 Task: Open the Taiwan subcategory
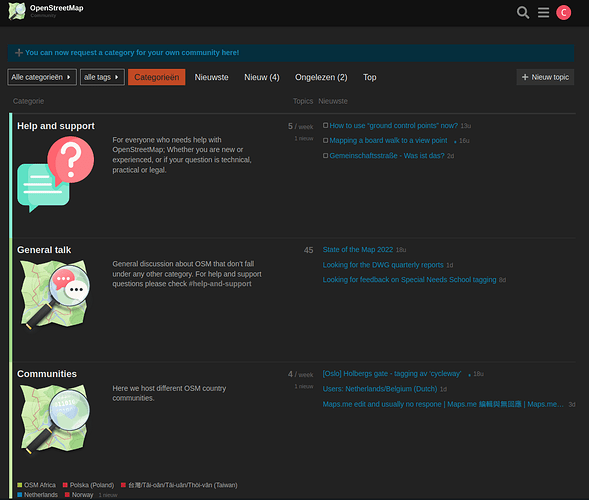click(179, 485)
